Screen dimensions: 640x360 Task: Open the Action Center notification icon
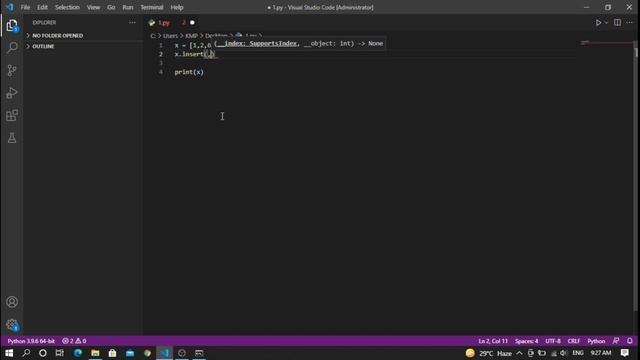624,353
